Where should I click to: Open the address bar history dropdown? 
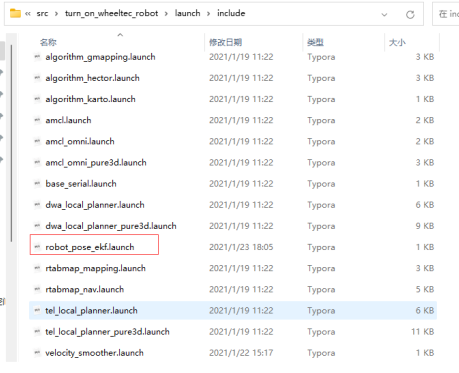pos(384,14)
